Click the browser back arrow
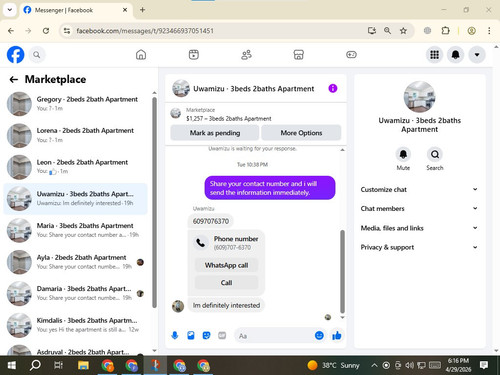 tap(11, 31)
